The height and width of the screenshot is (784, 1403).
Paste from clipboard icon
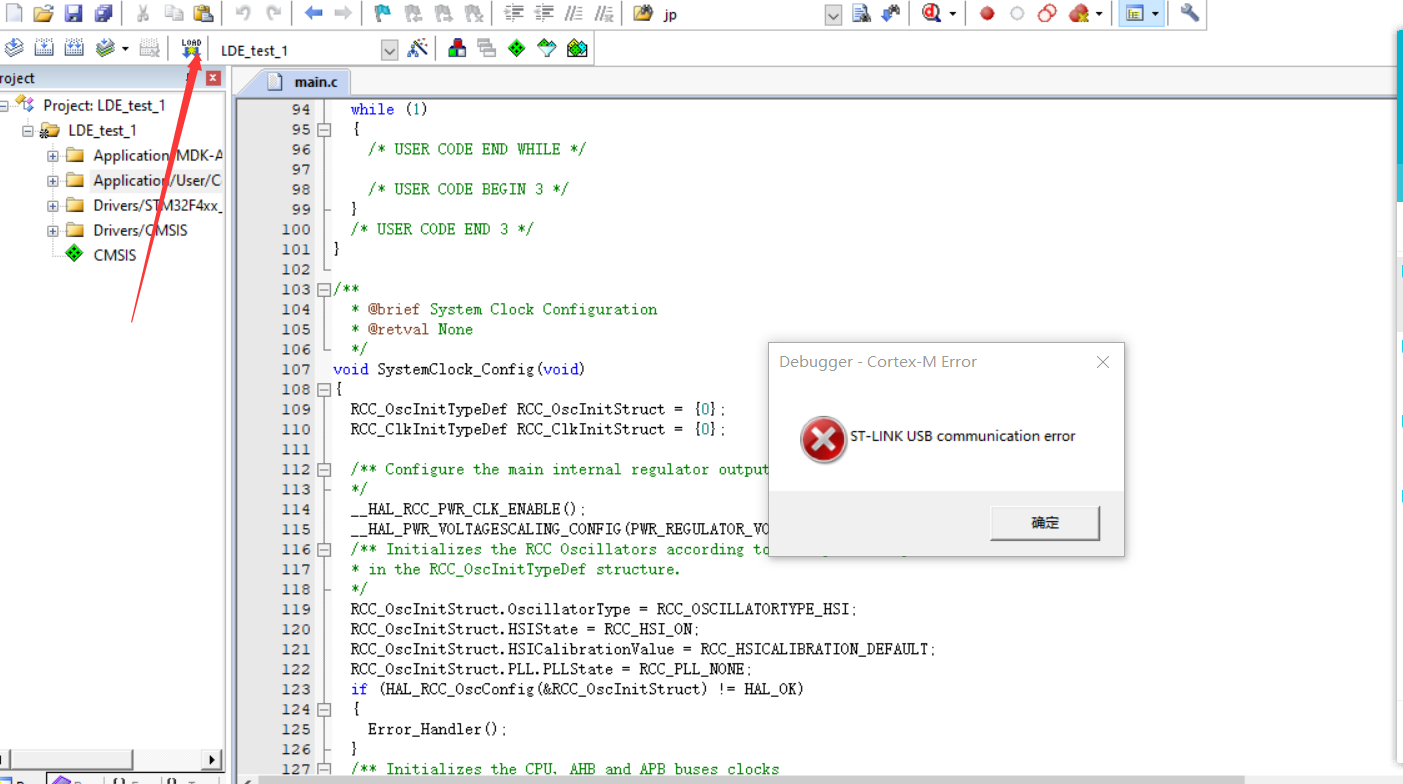click(203, 13)
